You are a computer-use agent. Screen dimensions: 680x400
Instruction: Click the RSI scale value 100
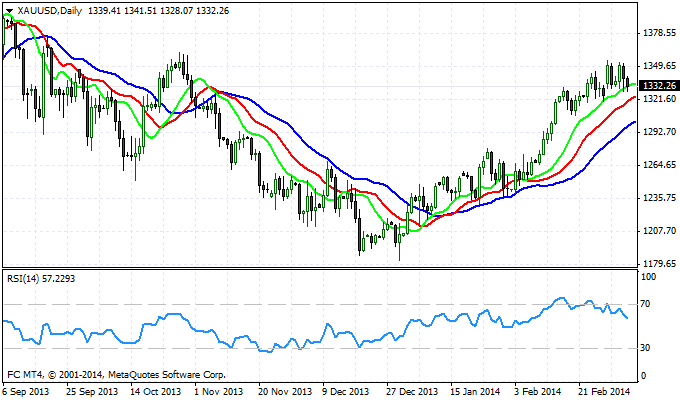649,277
